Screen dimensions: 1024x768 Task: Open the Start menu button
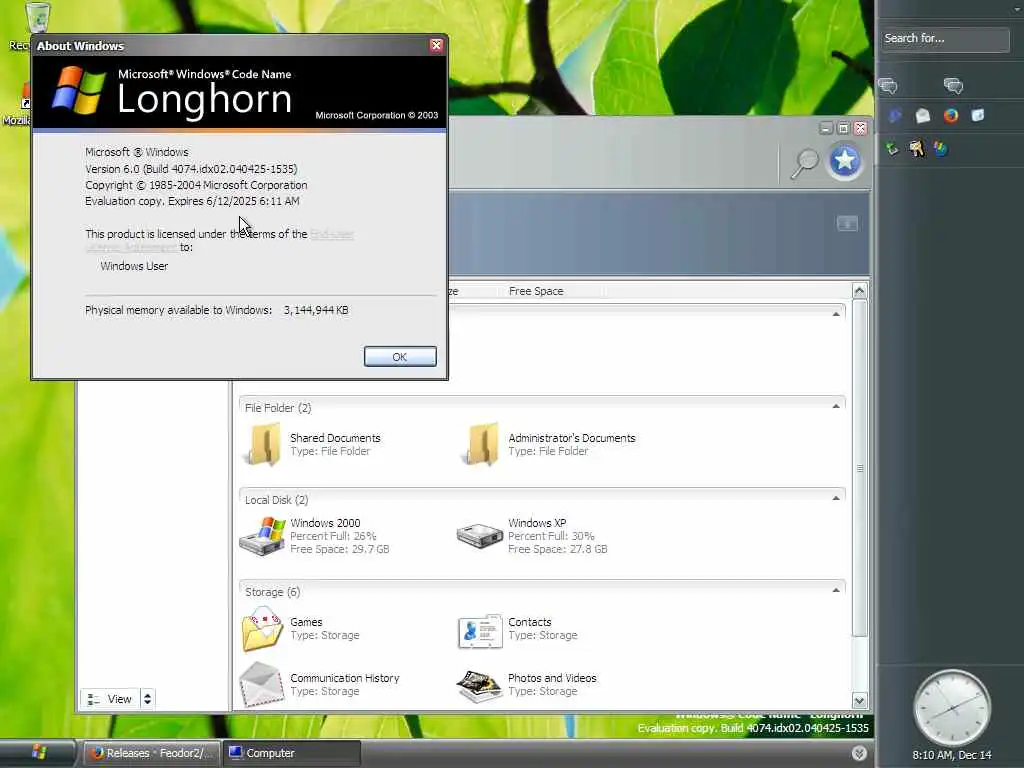(38, 752)
